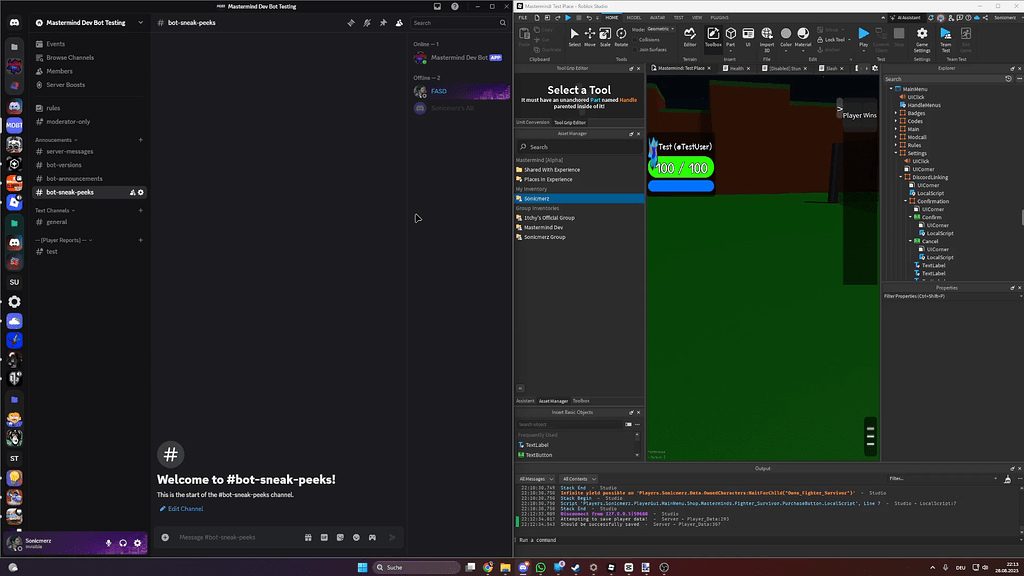Open Mastermind Dev Bot Testing server dropdown

[89, 23]
